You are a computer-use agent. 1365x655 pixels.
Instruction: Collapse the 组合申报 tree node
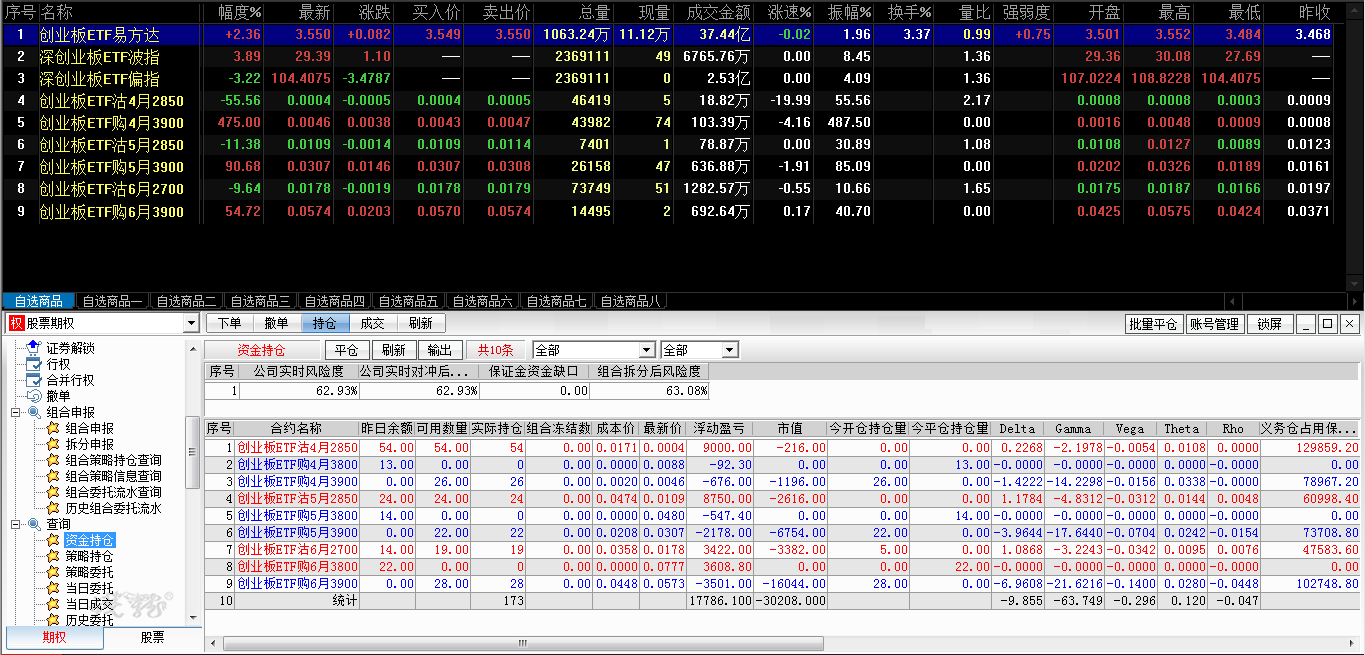coord(16,412)
